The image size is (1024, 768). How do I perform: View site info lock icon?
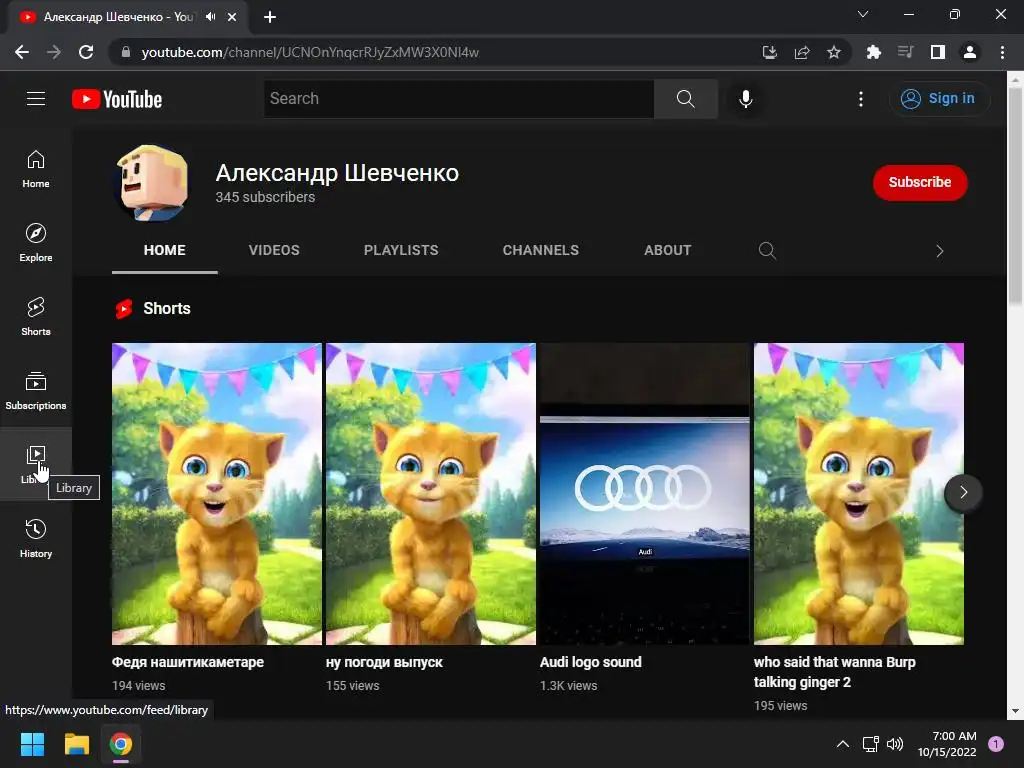click(126, 52)
